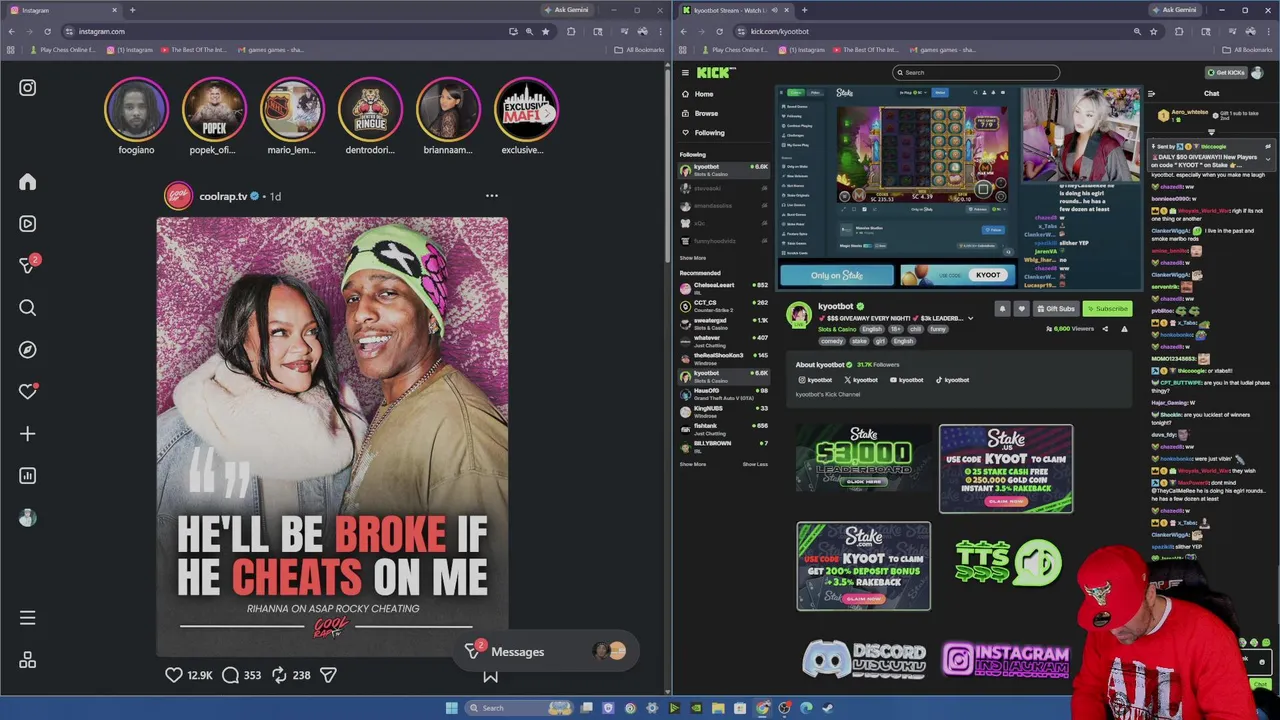Open coolrap.tv profile link
The image size is (1280, 720).
tap(222, 197)
